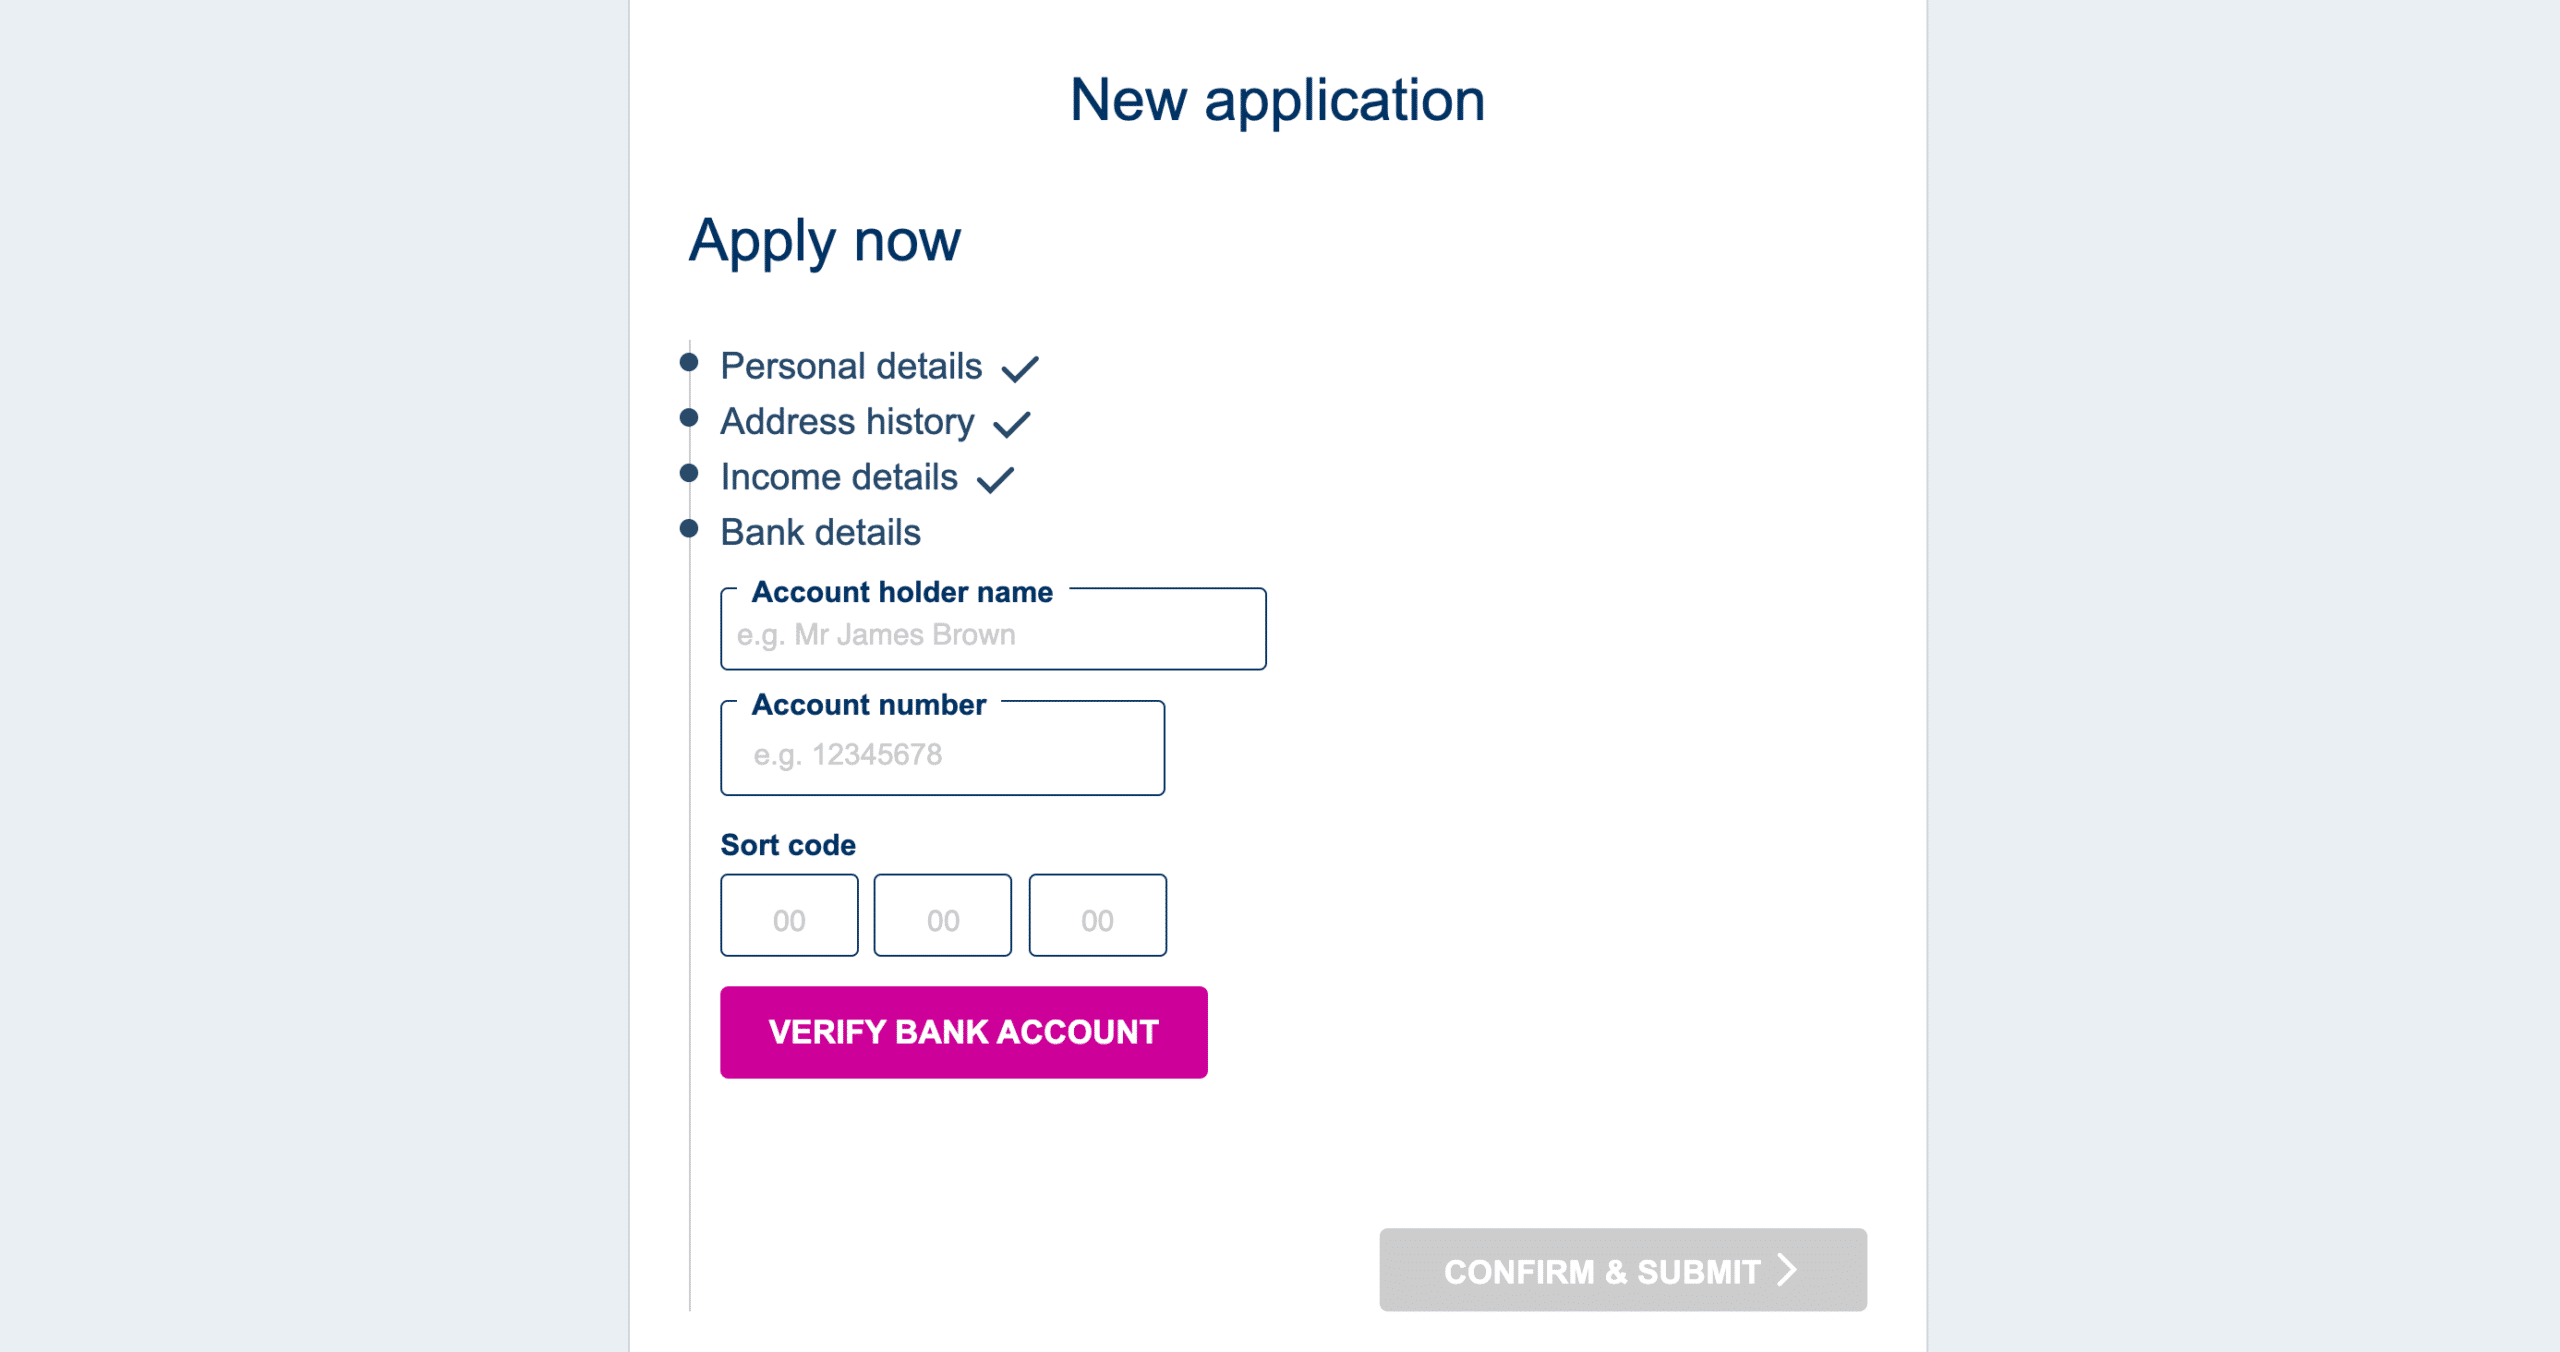The height and width of the screenshot is (1352, 2560).
Task: Click the bullet beside Income details
Action: [689, 473]
